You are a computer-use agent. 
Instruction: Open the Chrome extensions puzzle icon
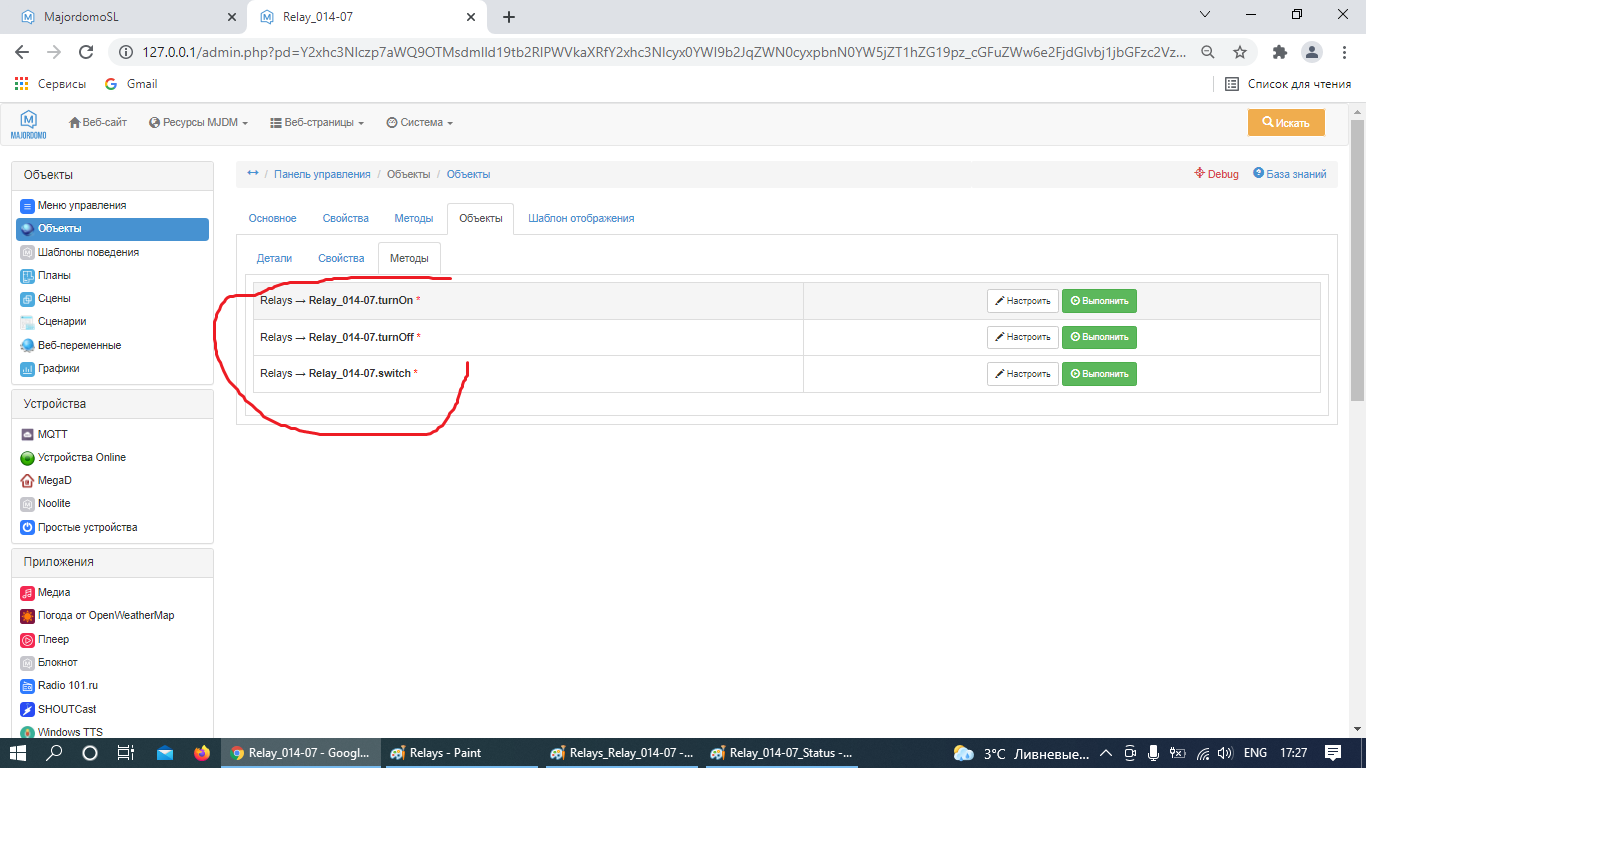point(1279,52)
